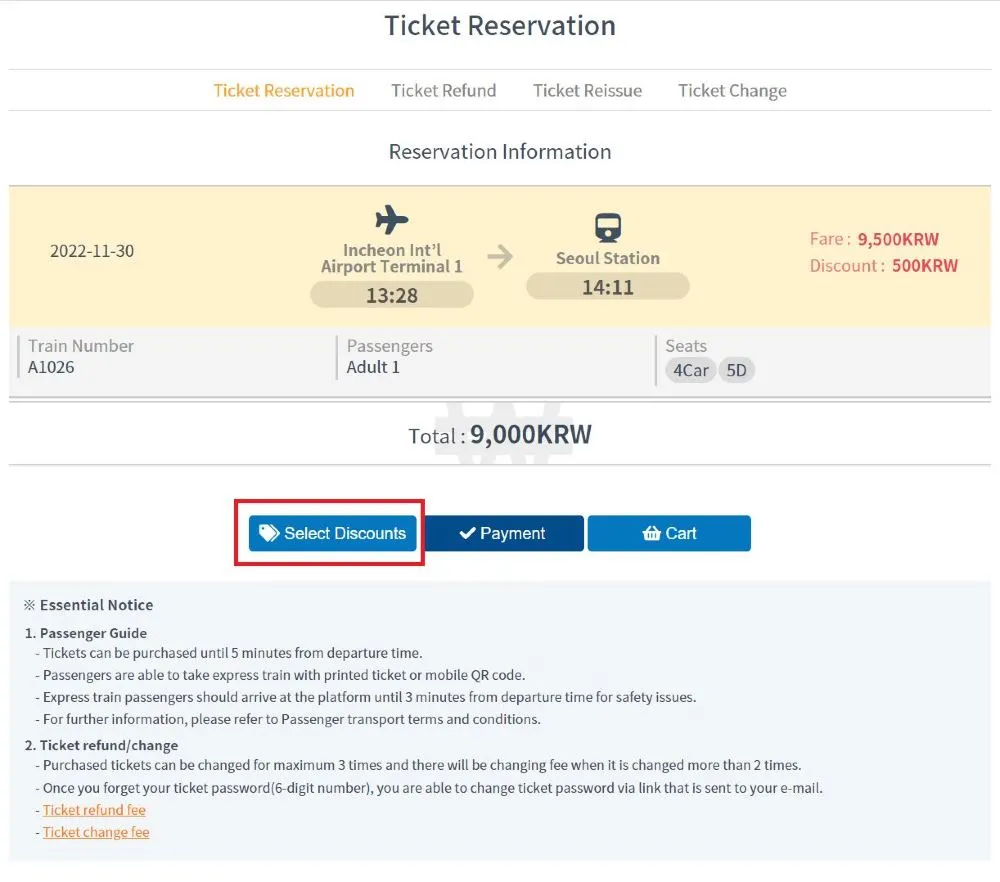Click the 4Car seat badge
This screenshot has width=1000, height=882.
click(x=690, y=371)
